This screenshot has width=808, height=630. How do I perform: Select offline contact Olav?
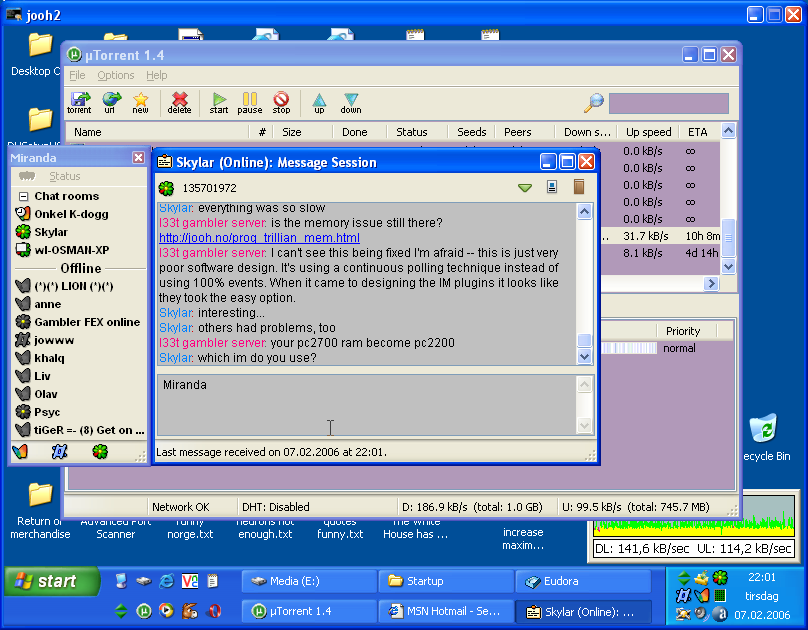(x=46, y=395)
